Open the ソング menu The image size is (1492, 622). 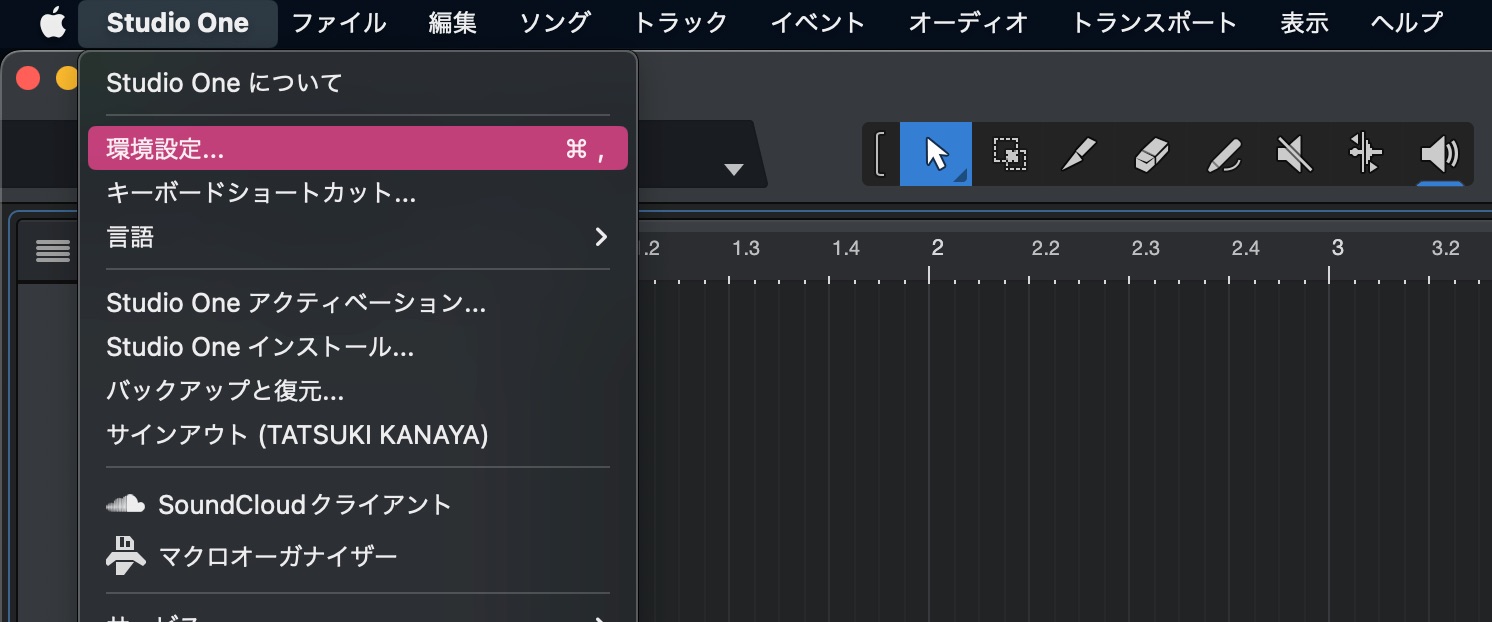coord(556,22)
